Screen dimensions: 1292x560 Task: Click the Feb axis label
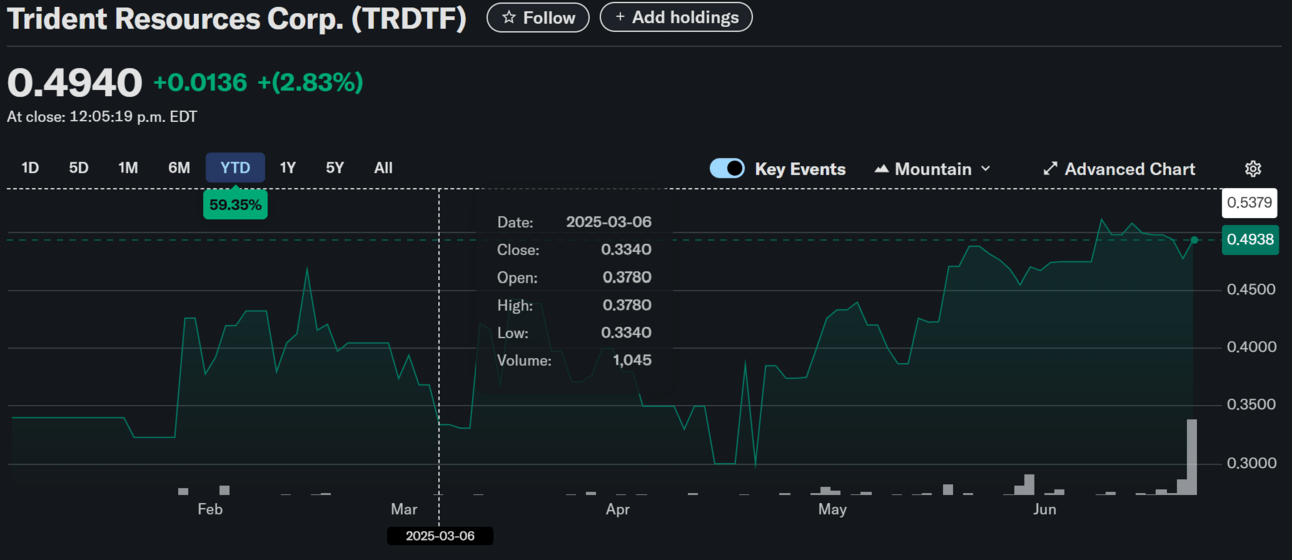[210, 510]
